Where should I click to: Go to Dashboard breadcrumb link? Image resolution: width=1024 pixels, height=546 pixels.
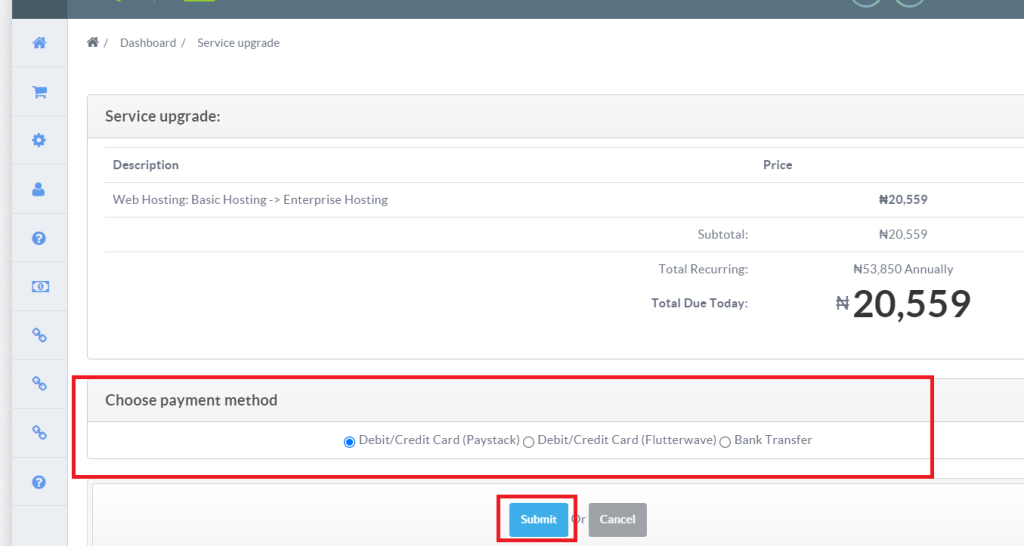pyautogui.click(x=148, y=42)
